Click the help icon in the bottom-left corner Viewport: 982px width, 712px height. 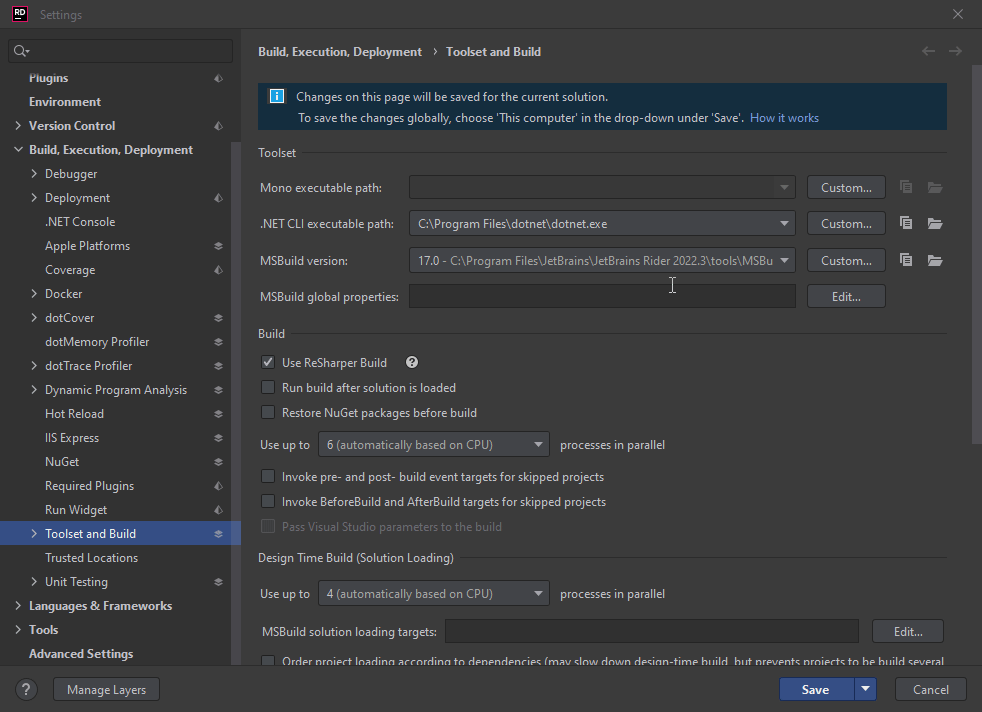pyautogui.click(x=25, y=689)
